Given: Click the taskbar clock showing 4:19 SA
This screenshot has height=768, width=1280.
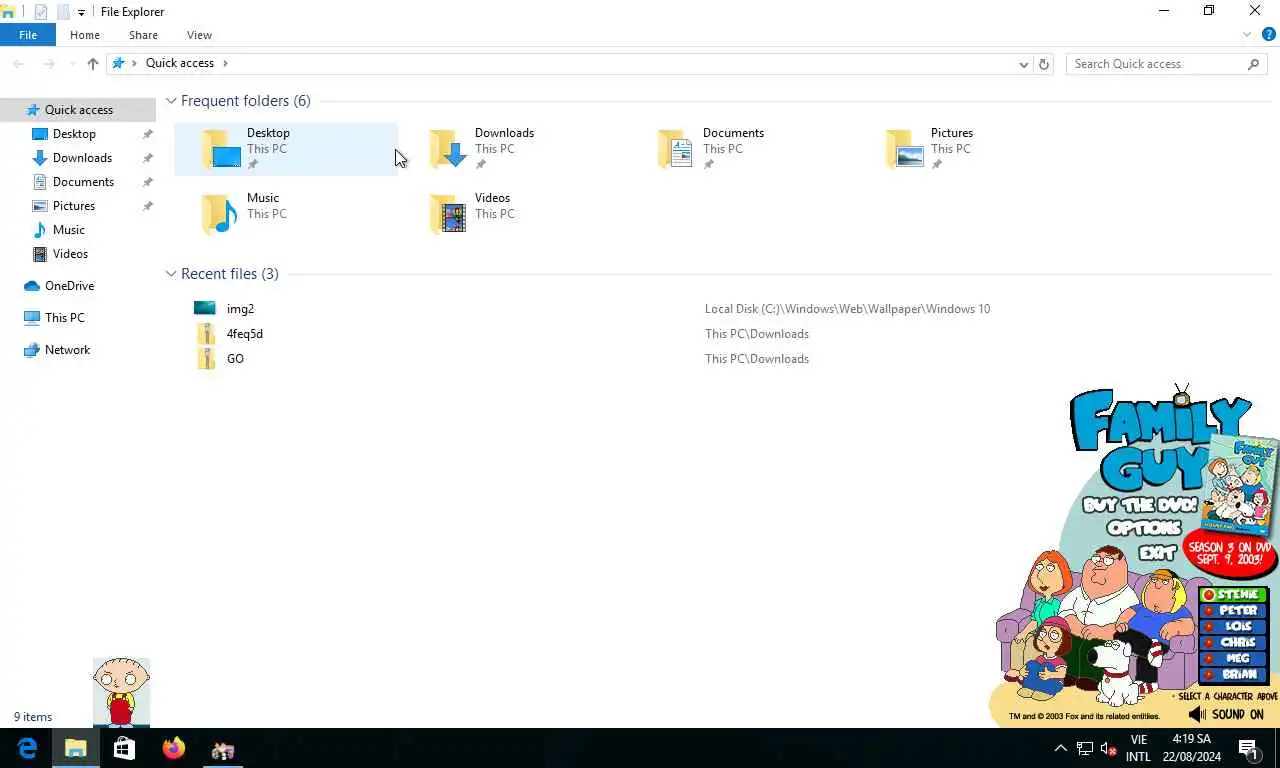Looking at the screenshot, I should click(x=1191, y=748).
